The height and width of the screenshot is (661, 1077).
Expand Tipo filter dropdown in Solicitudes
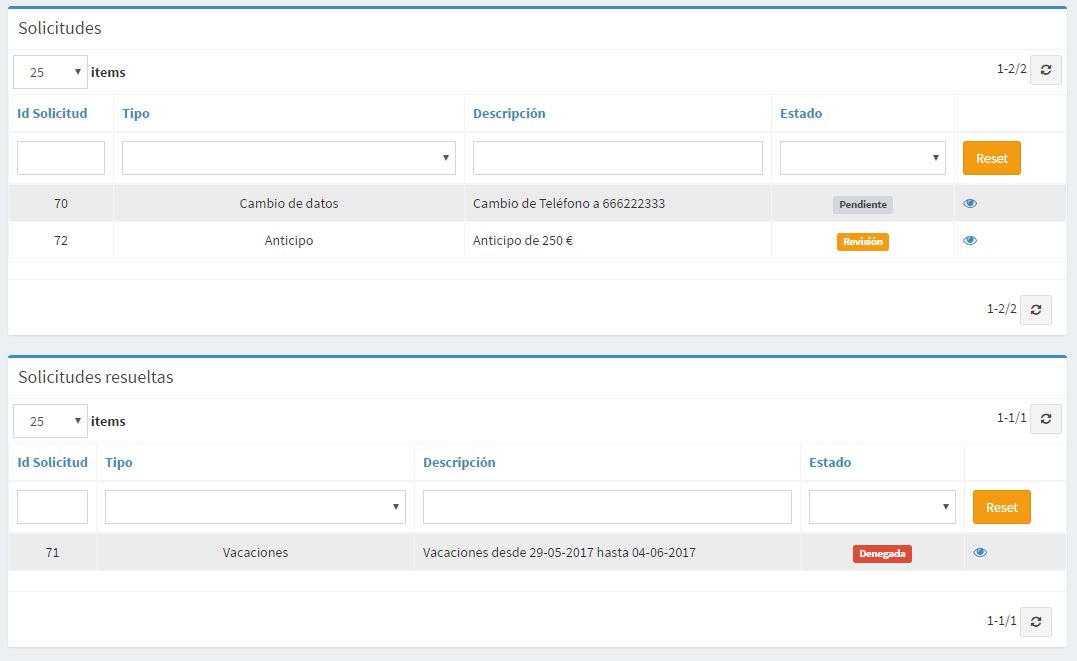coord(288,158)
